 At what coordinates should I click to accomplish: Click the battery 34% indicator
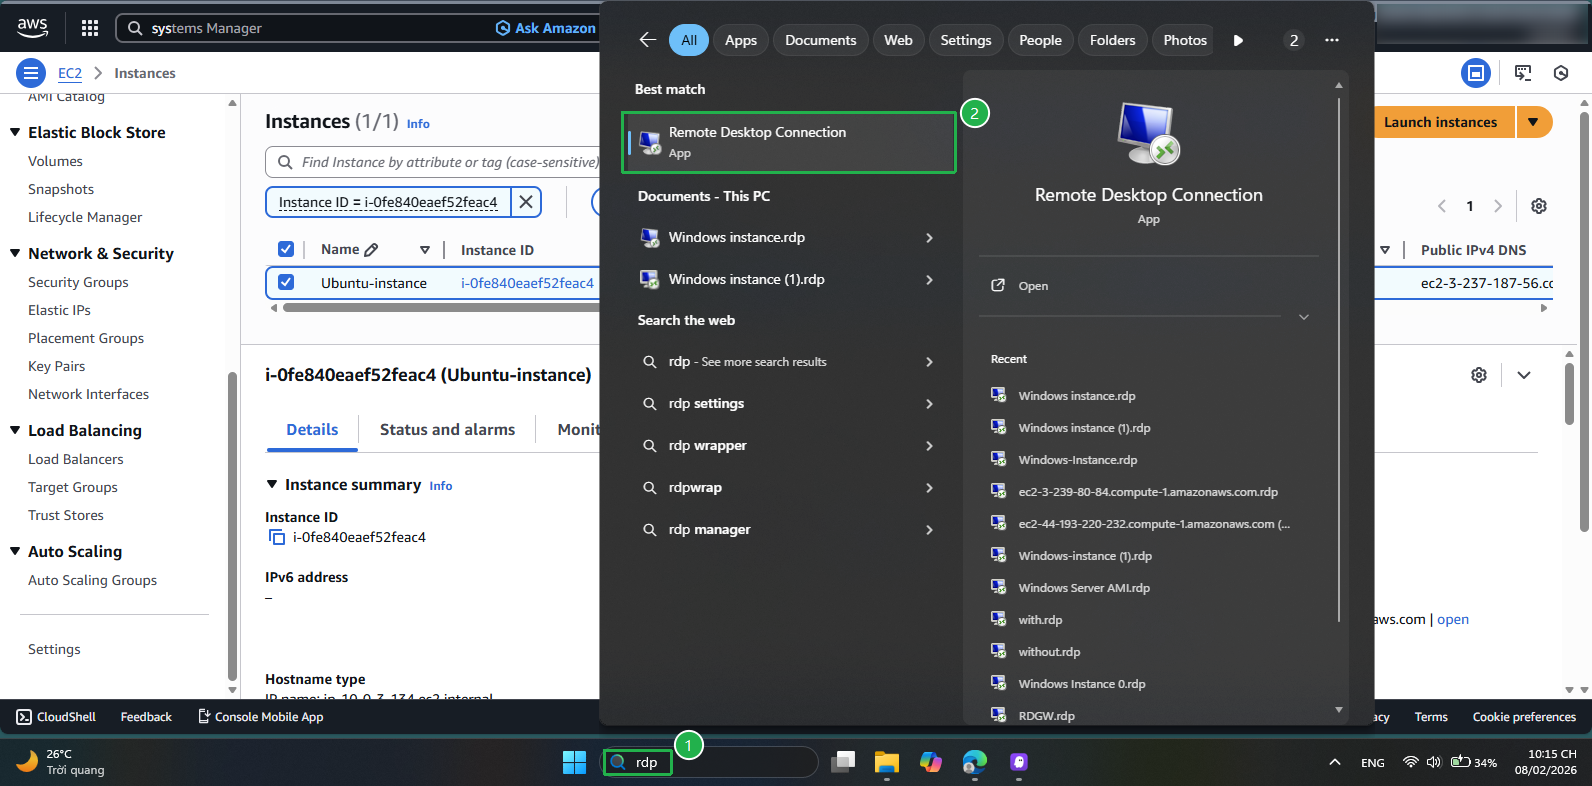[x=1474, y=762]
